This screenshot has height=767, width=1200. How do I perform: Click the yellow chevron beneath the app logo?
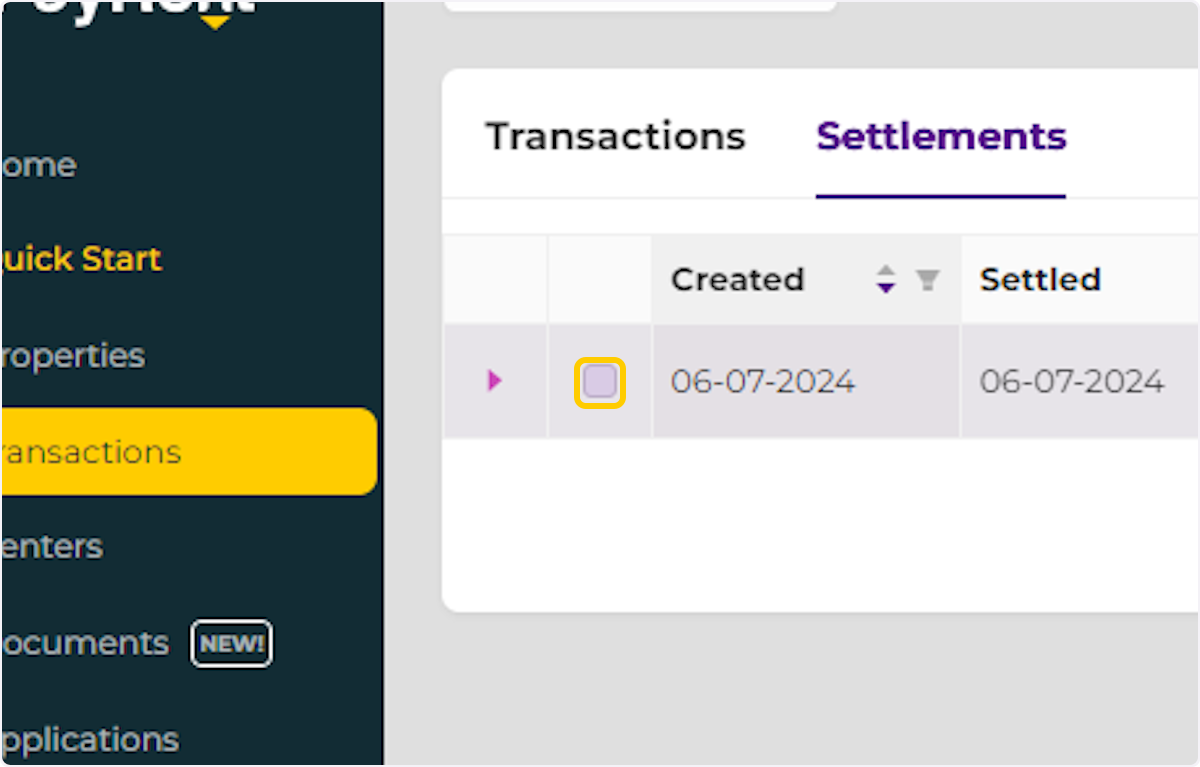(x=213, y=20)
